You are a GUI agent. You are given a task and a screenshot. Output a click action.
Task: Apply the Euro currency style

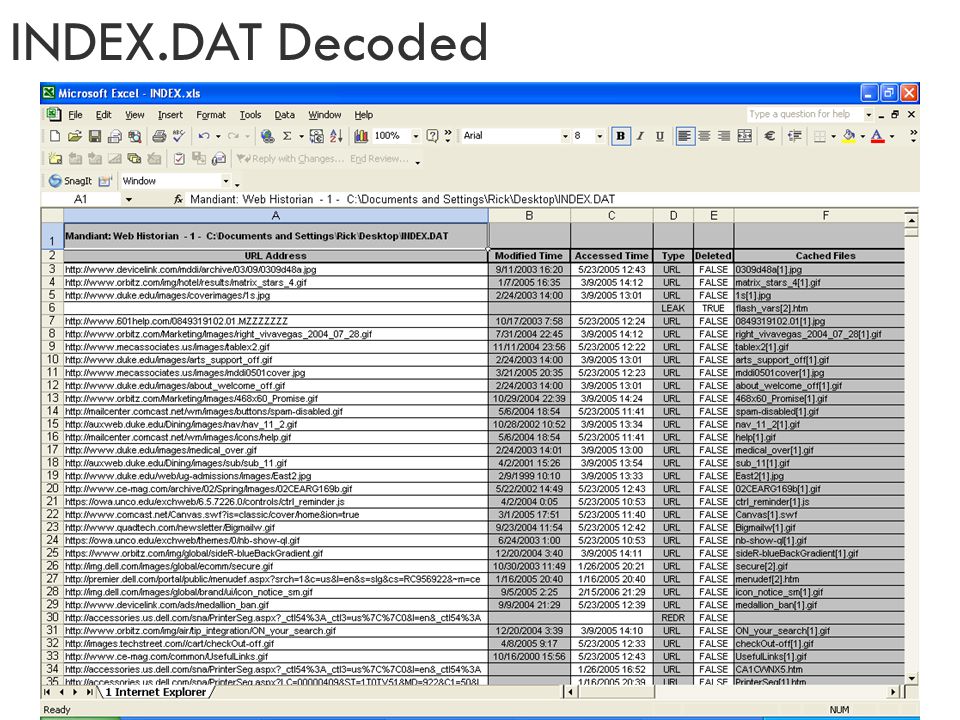tap(770, 136)
